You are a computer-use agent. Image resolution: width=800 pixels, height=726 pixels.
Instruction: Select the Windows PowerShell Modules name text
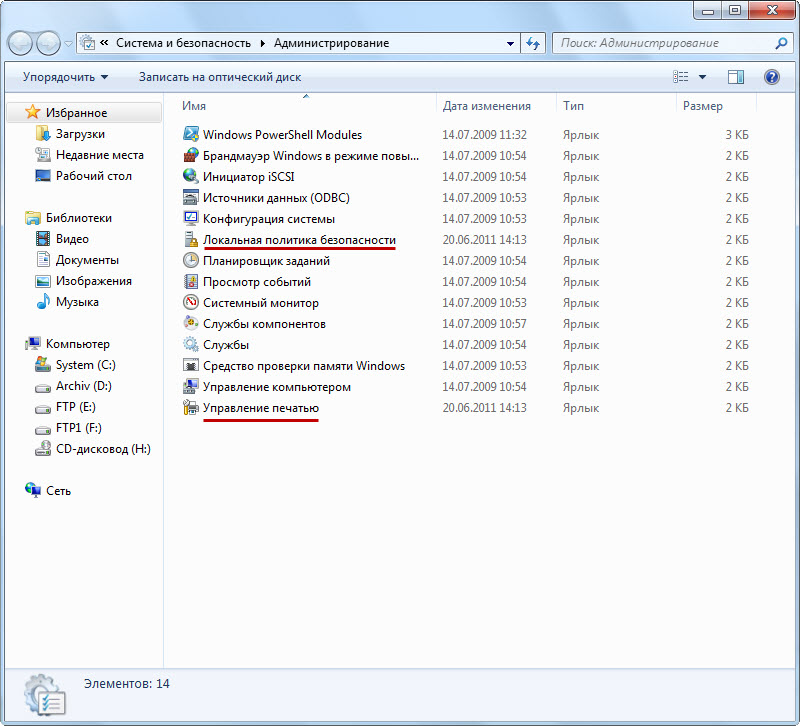pos(282,135)
